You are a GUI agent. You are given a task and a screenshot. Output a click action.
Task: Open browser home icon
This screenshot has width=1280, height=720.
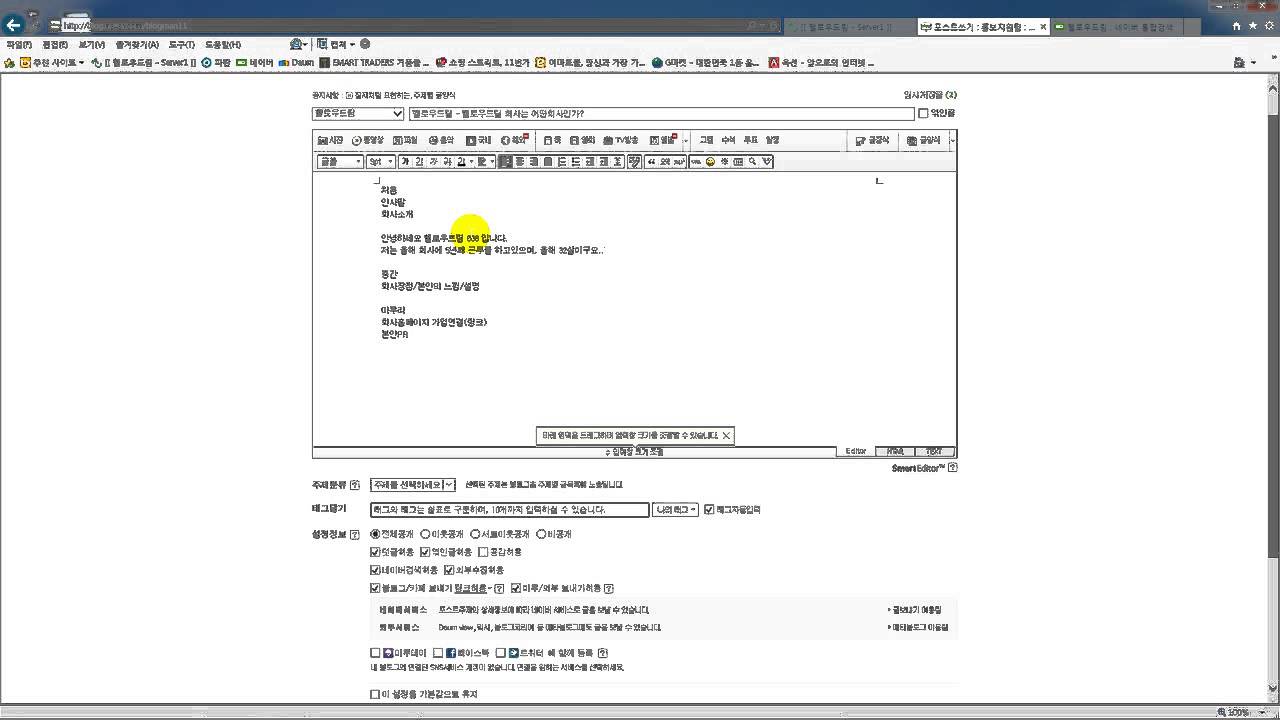[x=1237, y=26]
